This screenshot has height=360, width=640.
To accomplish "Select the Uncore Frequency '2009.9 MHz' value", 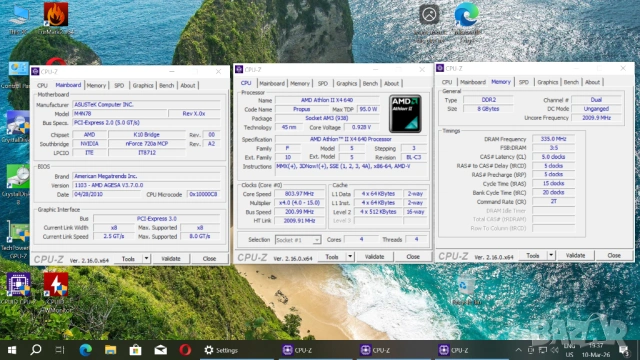I will point(596,118).
